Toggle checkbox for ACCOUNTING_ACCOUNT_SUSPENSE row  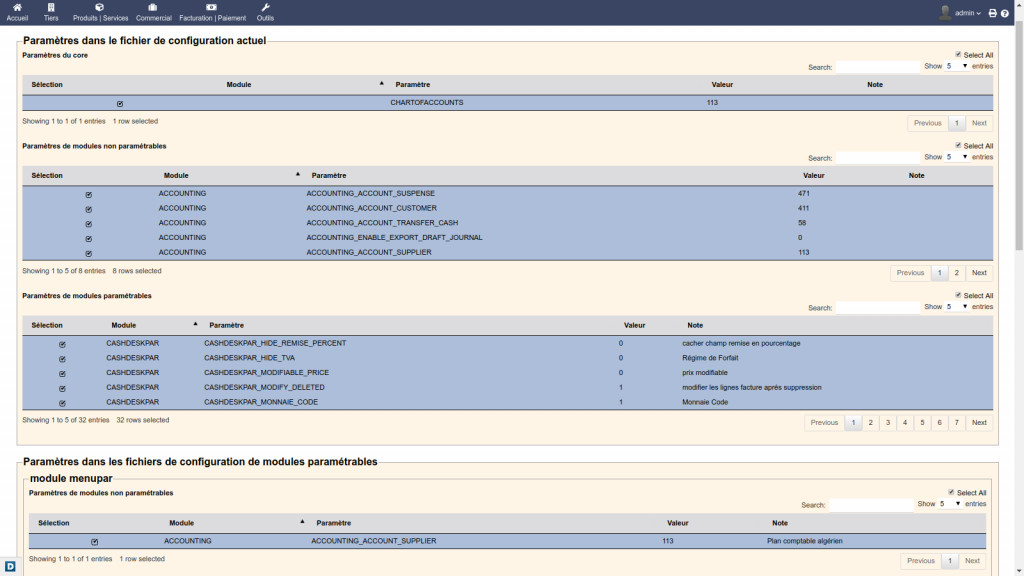[89, 194]
